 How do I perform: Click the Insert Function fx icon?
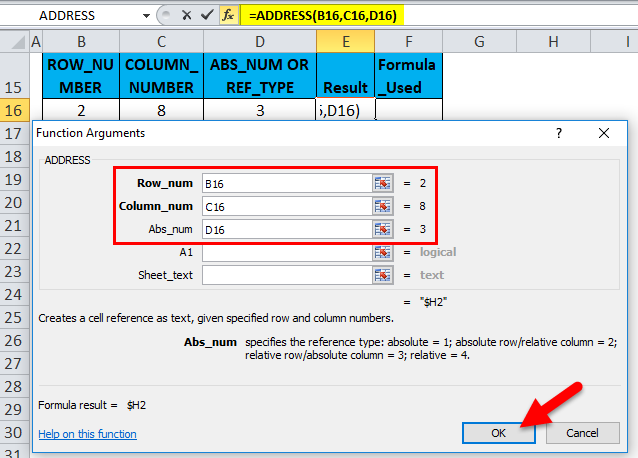228,15
